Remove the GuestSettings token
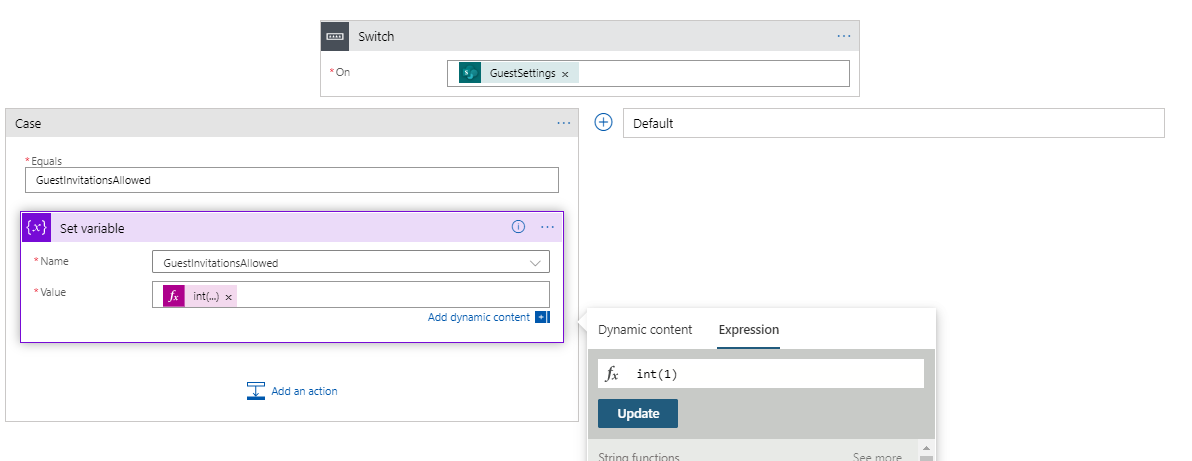Image resolution: width=1192 pixels, height=461 pixels. pos(565,74)
